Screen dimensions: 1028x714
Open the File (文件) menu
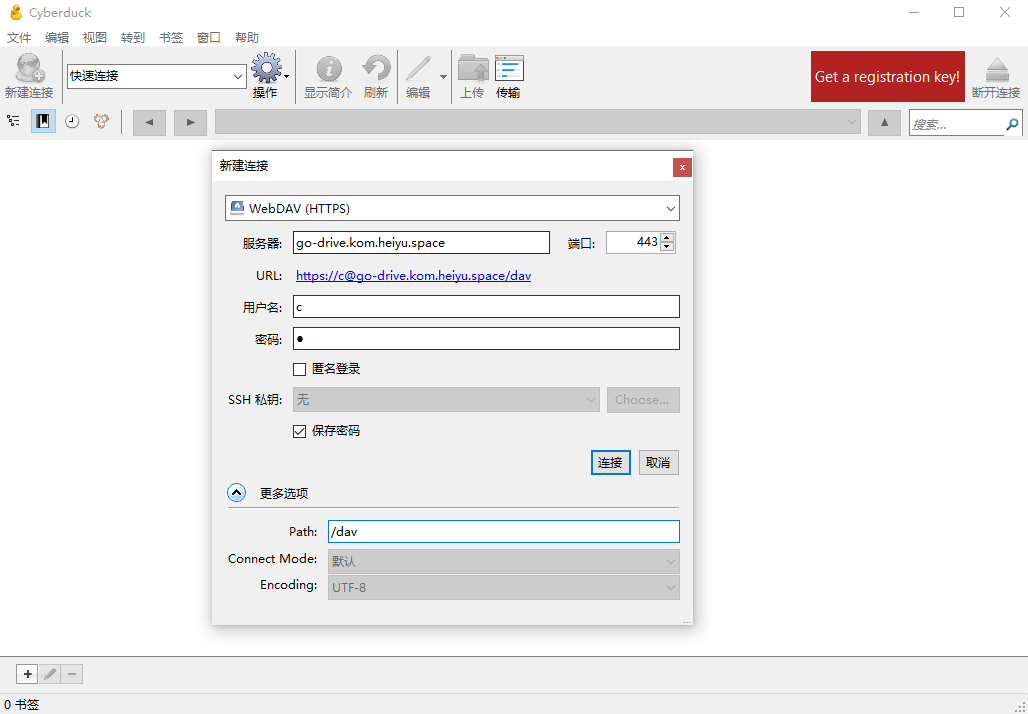(x=19, y=38)
